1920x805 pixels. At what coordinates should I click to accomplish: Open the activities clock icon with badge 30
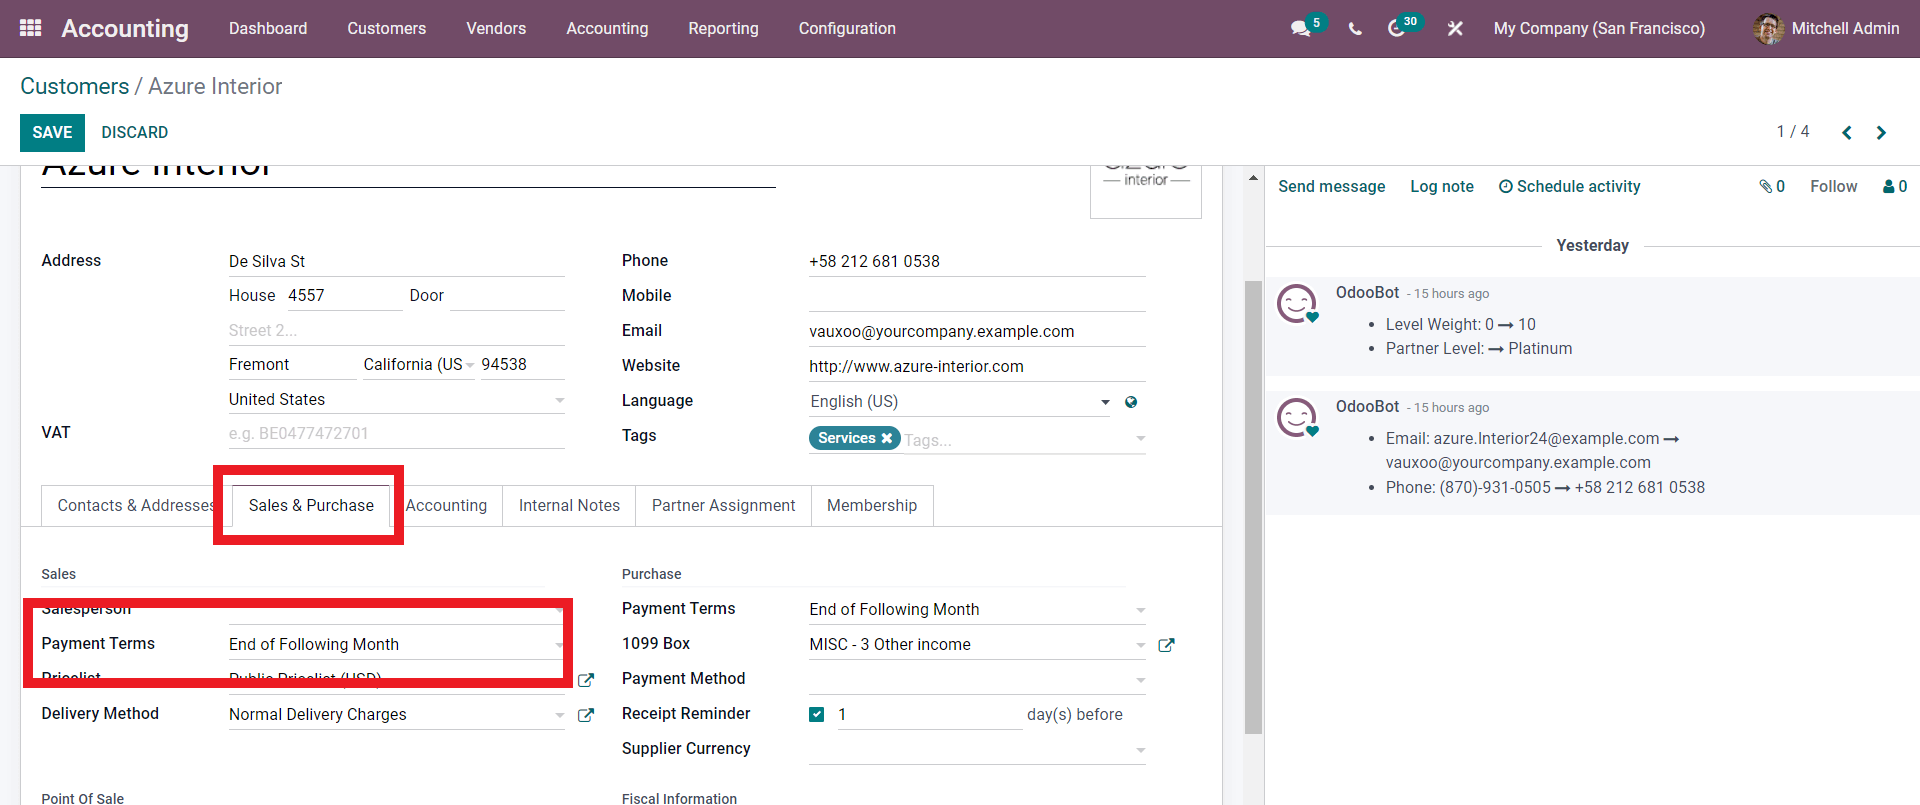click(1397, 28)
